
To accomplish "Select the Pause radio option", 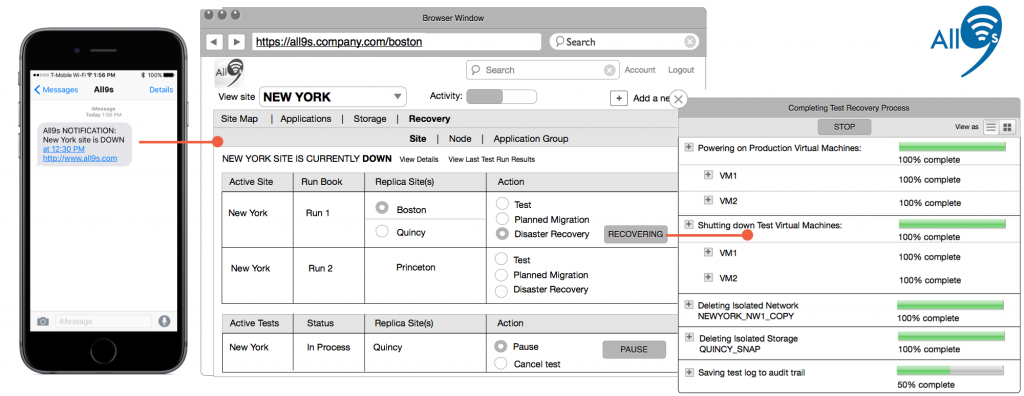I will point(501,346).
